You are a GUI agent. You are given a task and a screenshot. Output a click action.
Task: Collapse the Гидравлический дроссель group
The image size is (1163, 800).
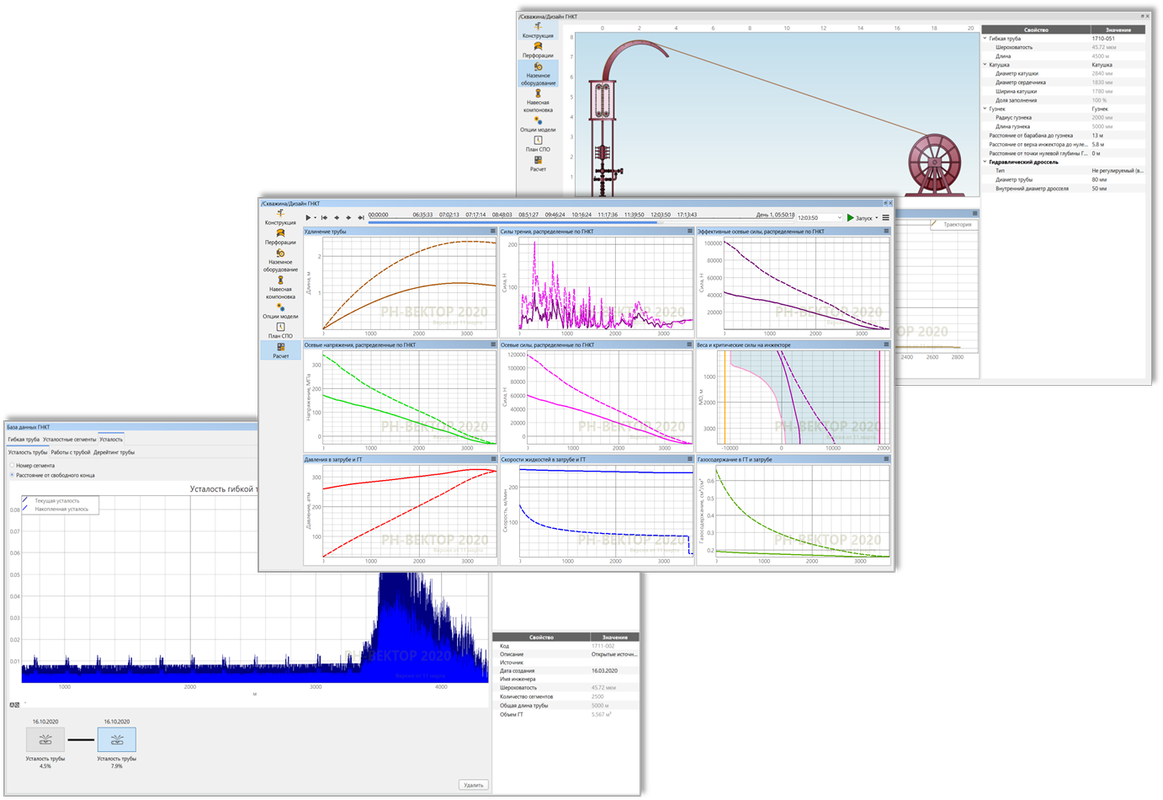985,162
